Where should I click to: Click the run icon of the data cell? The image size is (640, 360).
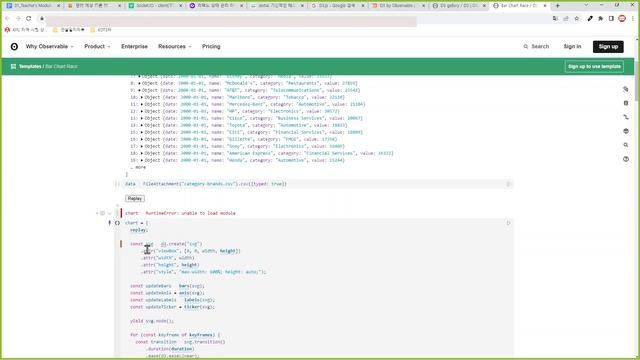coord(508,184)
